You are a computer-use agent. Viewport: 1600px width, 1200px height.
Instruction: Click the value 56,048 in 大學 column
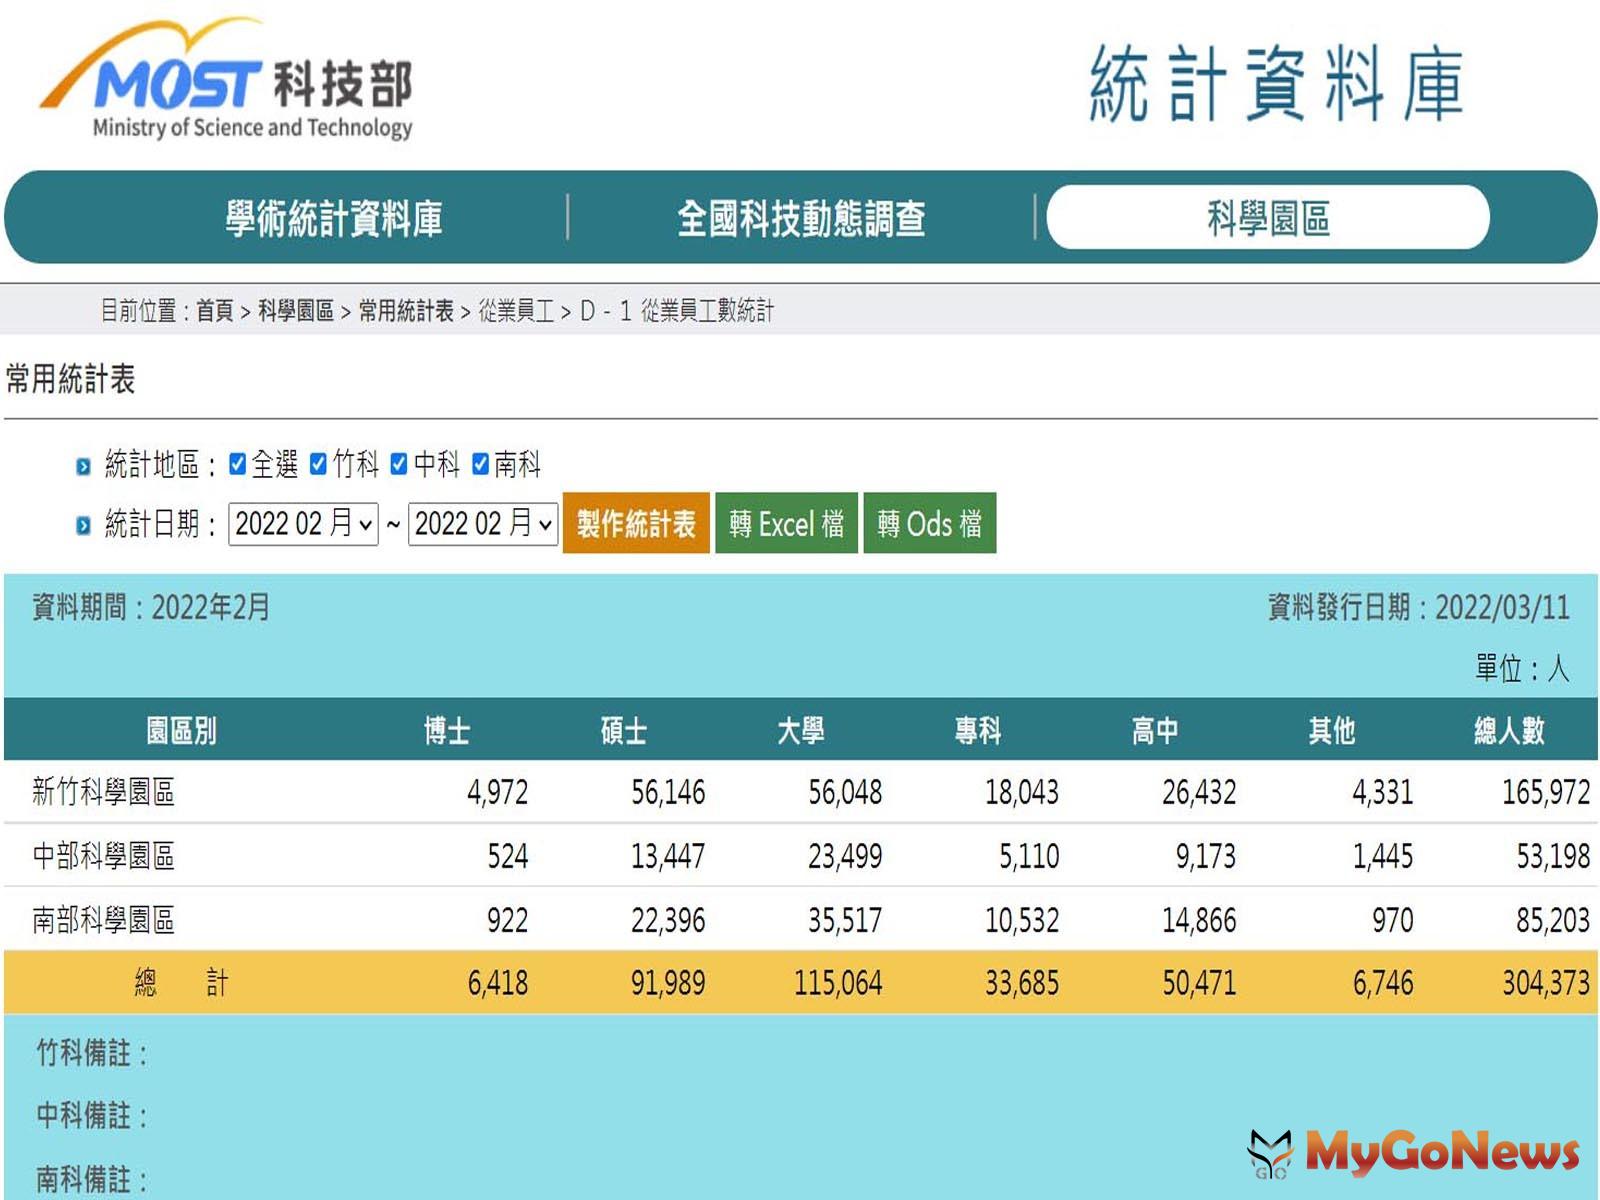[x=845, y=793]
